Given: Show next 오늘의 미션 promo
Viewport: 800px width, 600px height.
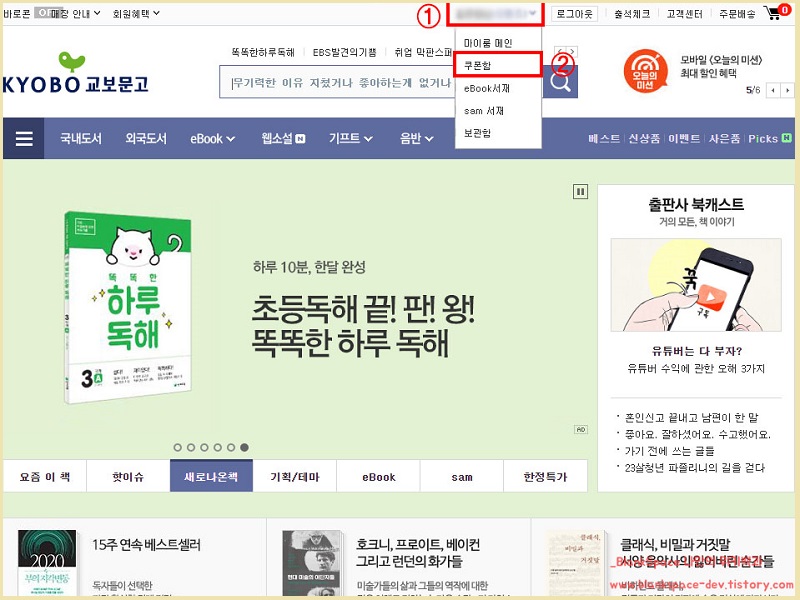Looking at the screenshot, I should point(788,90).
